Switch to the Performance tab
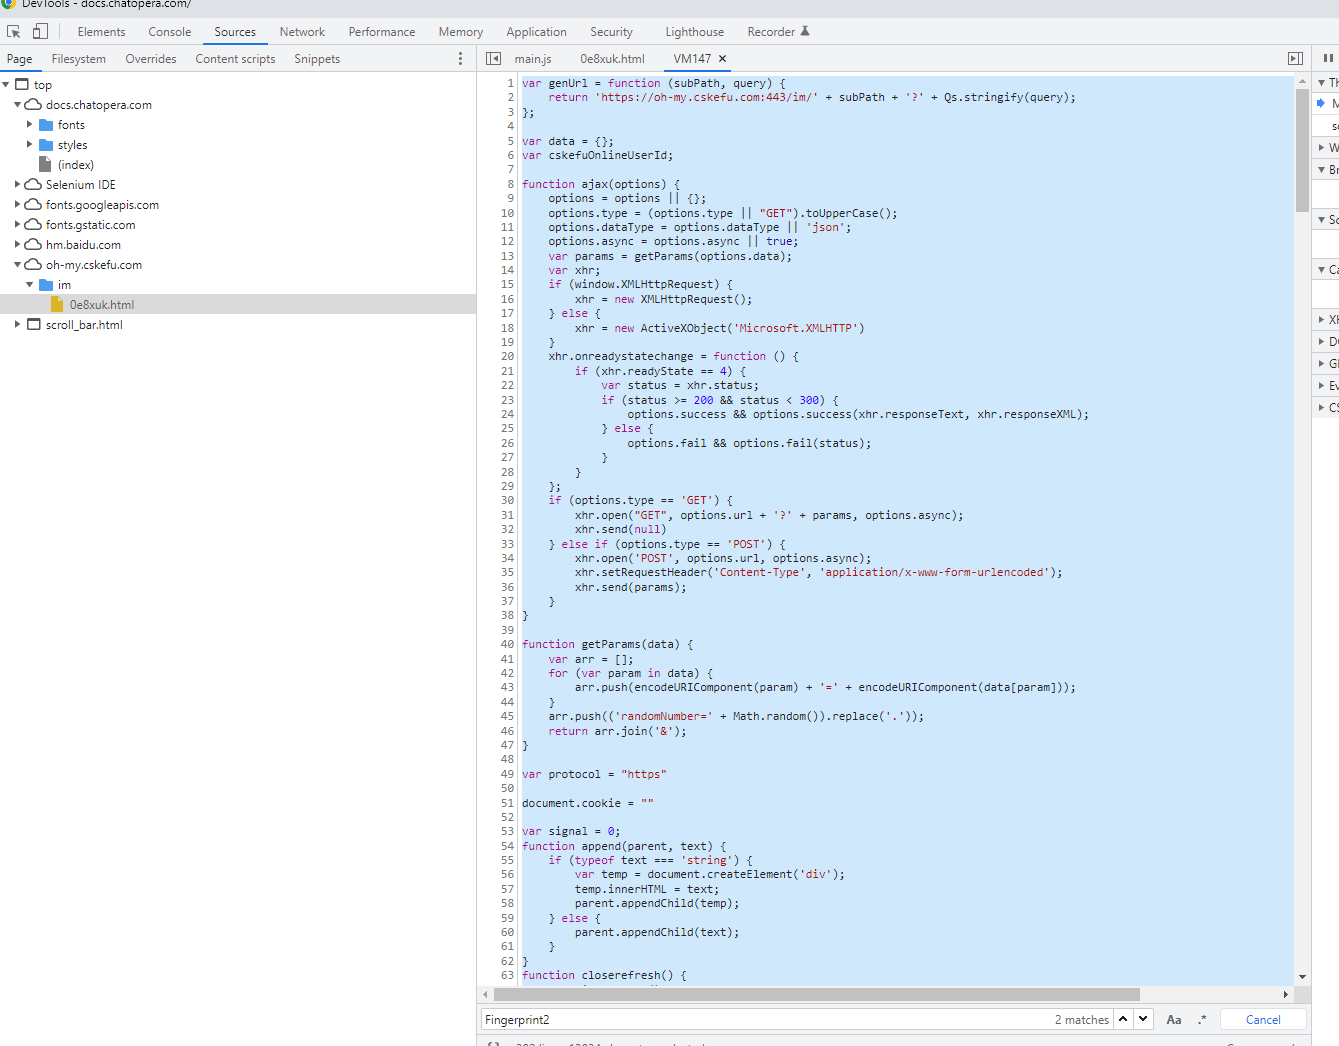 click(382, 32)
